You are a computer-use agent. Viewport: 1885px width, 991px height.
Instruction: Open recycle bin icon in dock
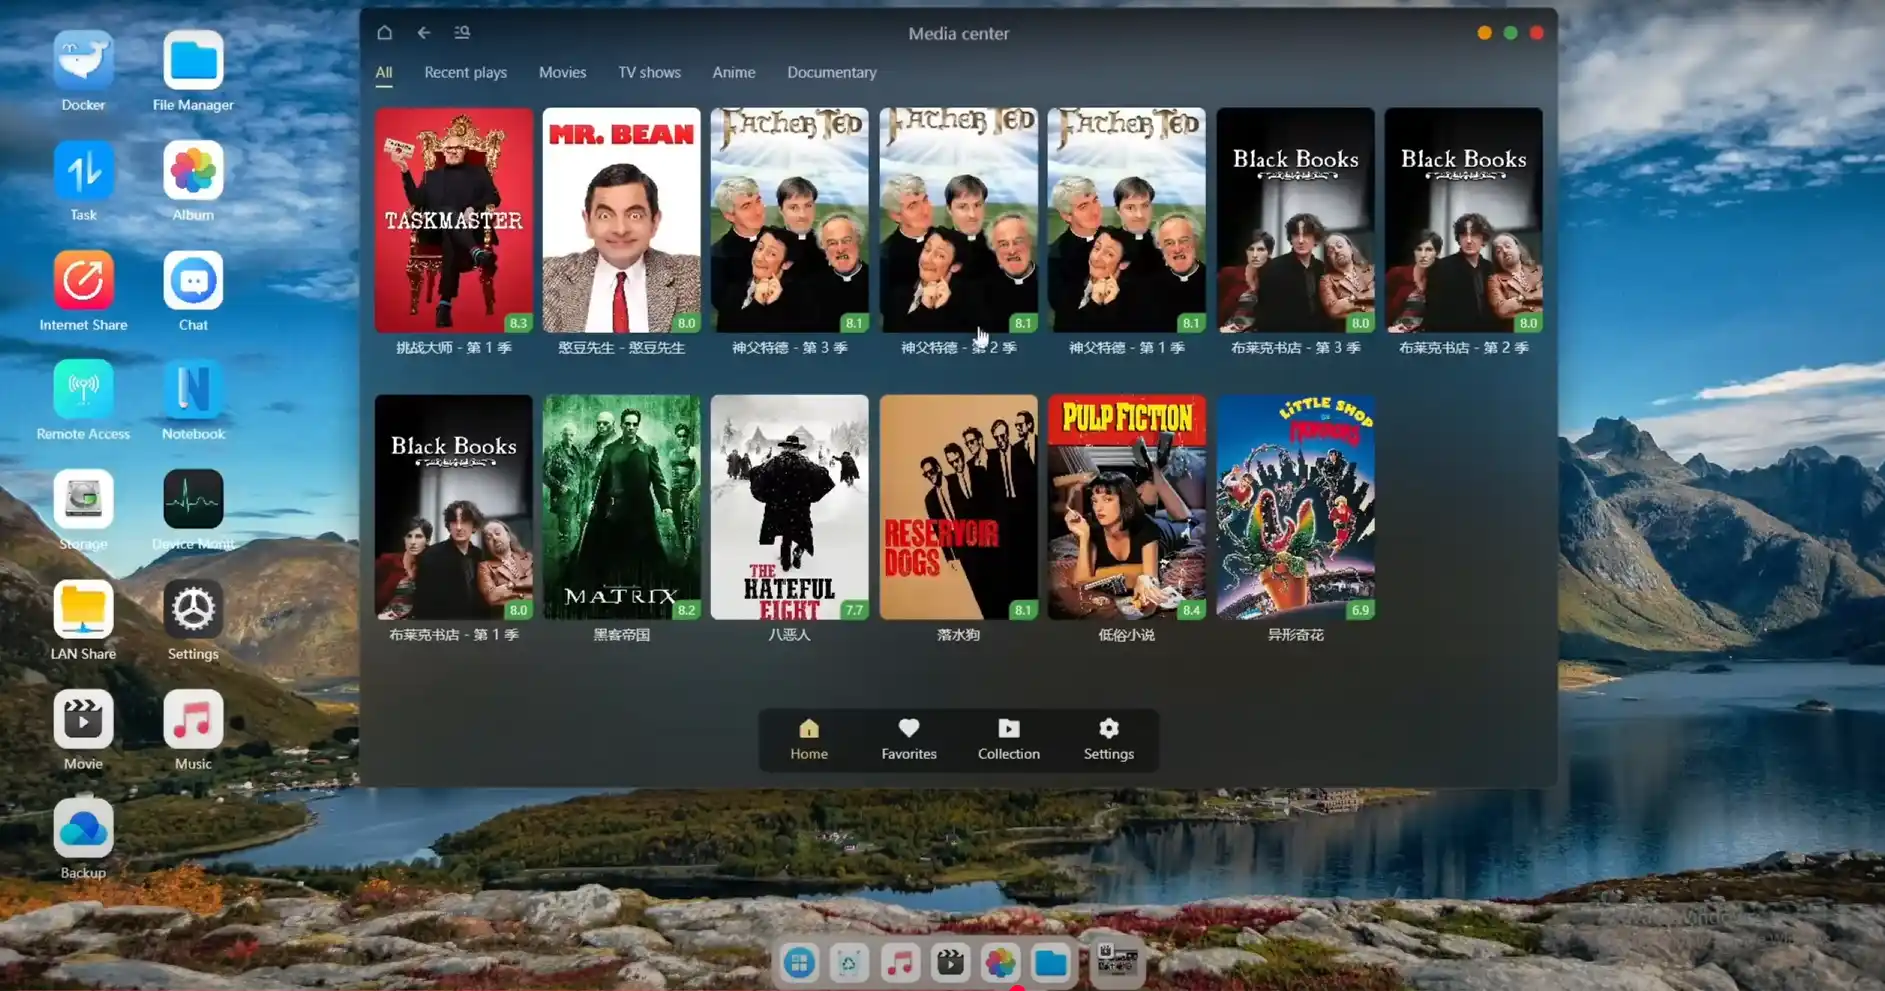pyautogui.click(x=849, y=963)
